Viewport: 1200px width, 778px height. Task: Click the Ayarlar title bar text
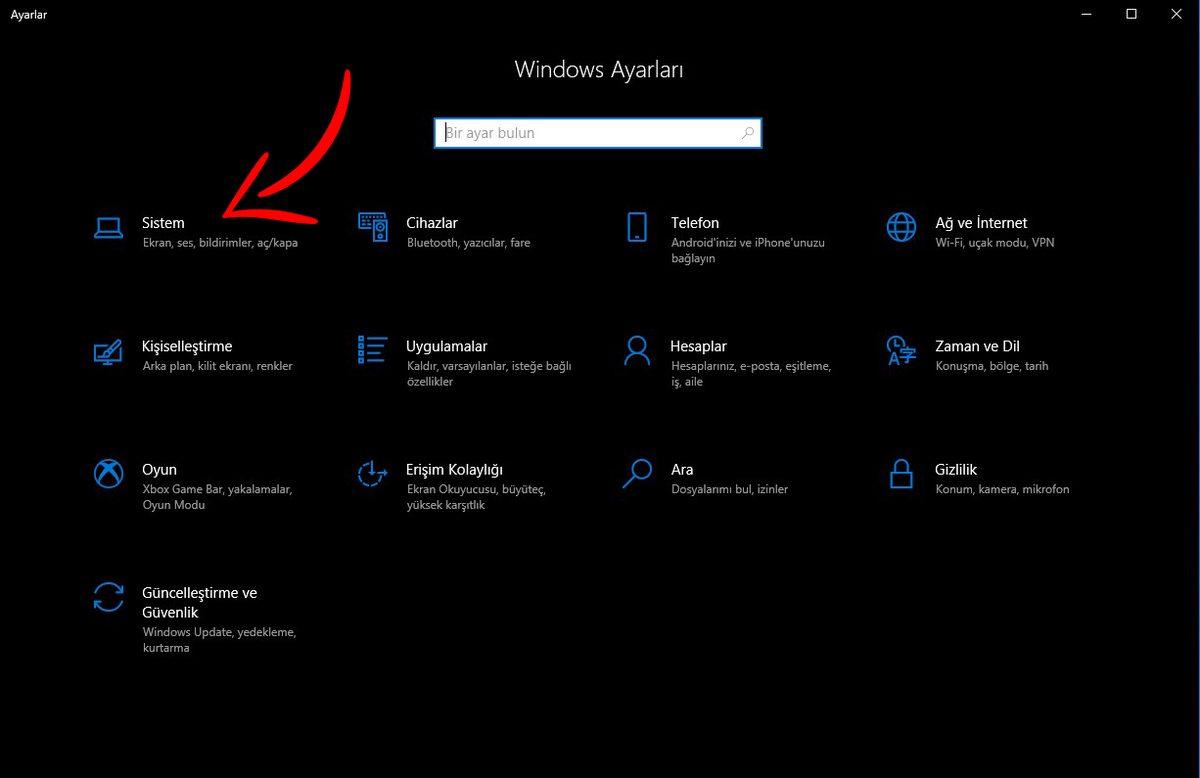[28, 14]
